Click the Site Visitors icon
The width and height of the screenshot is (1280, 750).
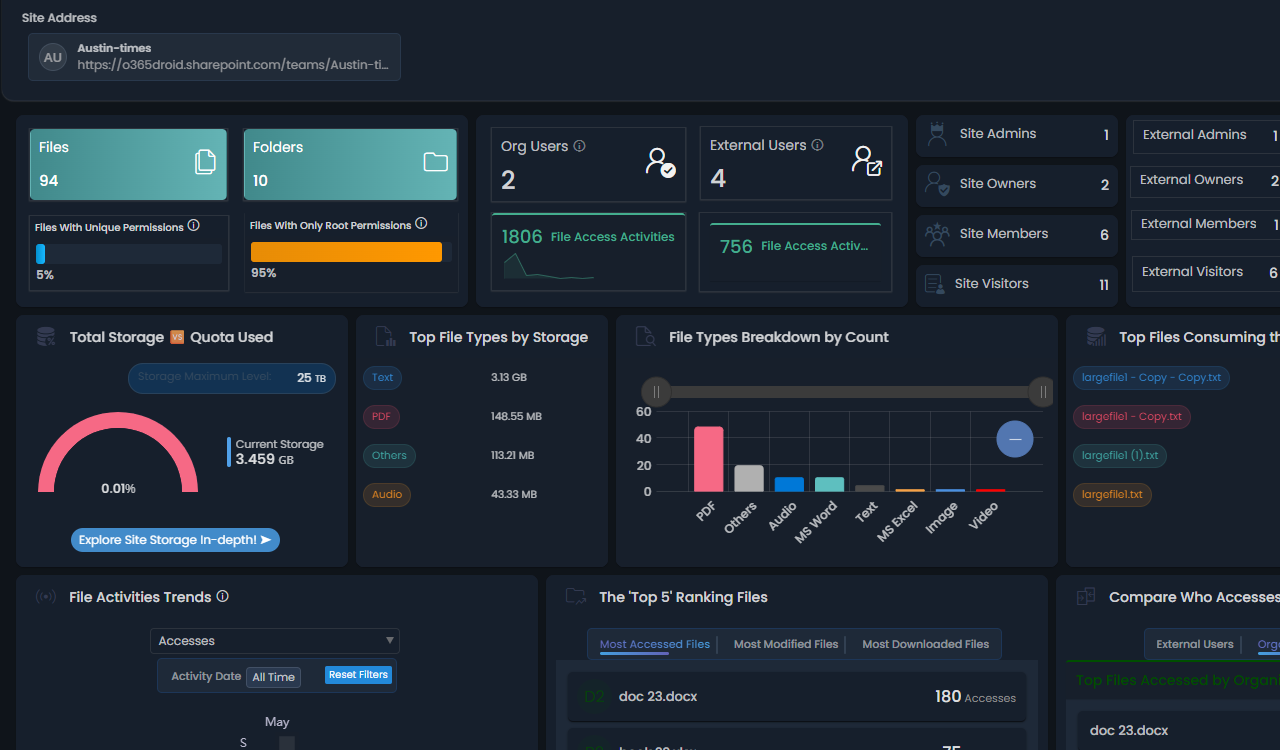(x=935, y=284)
